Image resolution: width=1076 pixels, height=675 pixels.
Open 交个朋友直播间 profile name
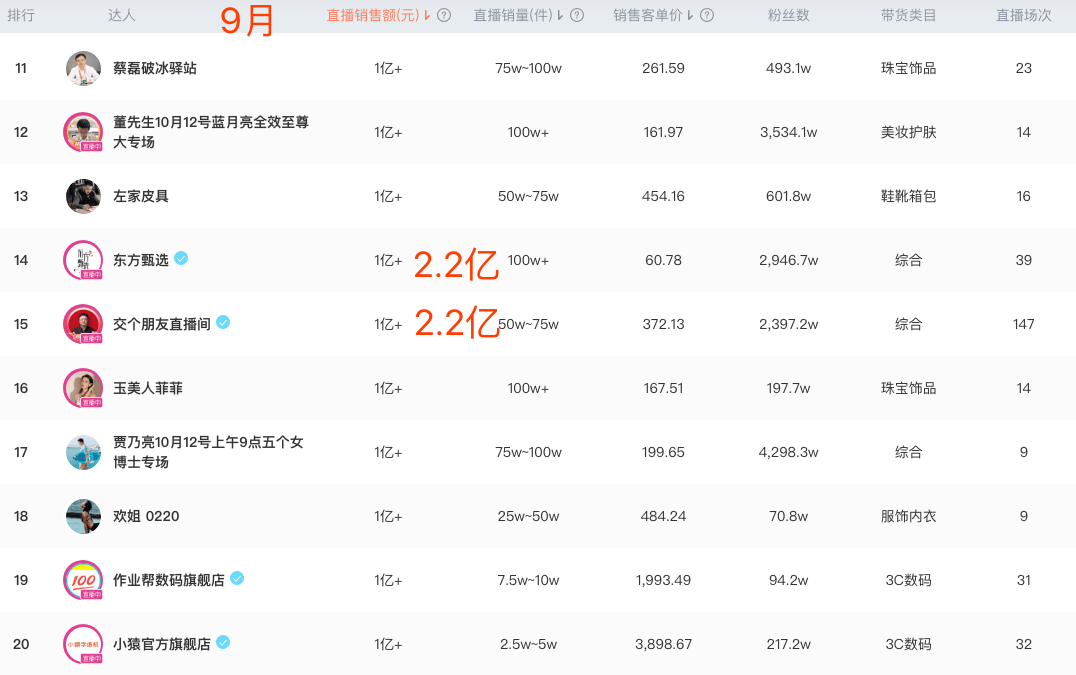(162, 324)
